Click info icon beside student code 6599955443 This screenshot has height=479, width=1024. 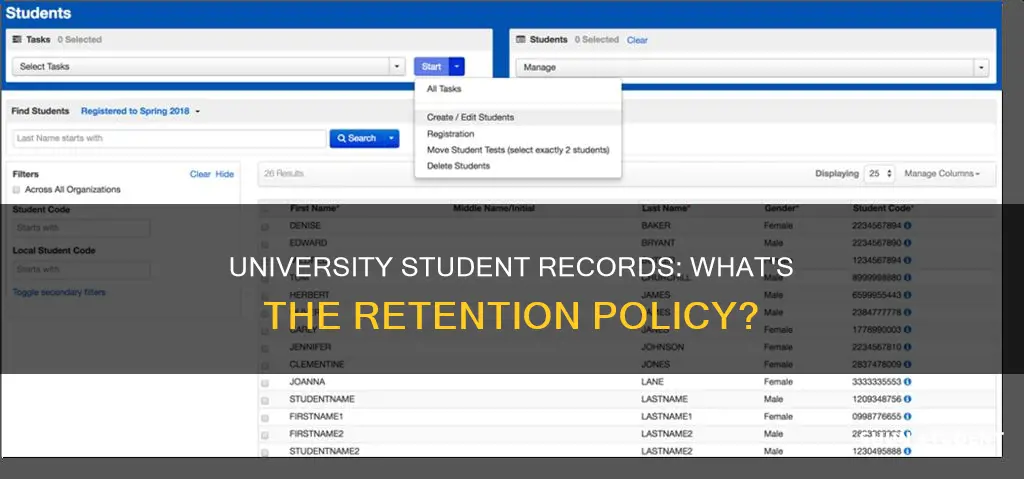pos(908,295)
